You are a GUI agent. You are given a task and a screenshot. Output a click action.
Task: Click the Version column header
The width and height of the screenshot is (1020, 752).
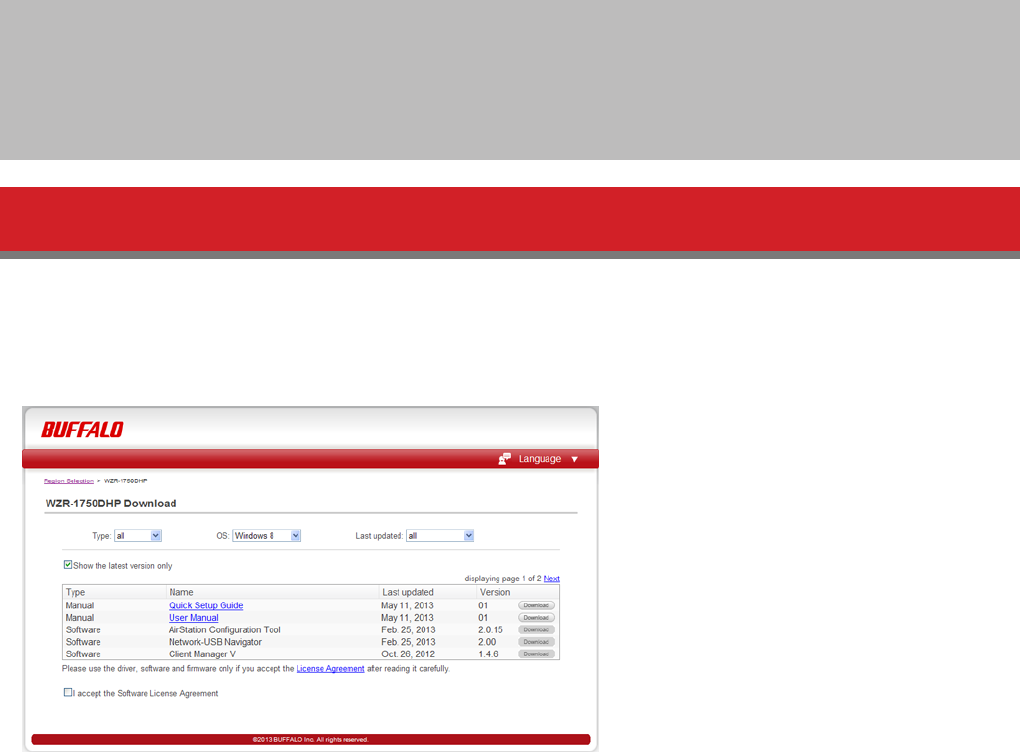[x=495, y=592]
